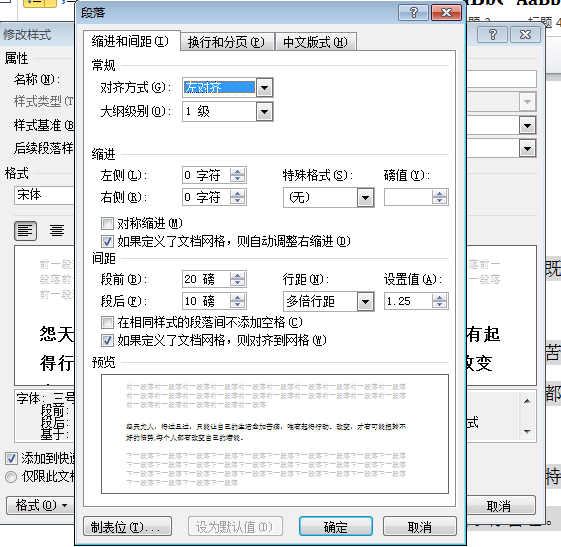The width and height of the screenshot is (561, 547).
Task: Confirm with 确定 button
Action: pos(336,527)
